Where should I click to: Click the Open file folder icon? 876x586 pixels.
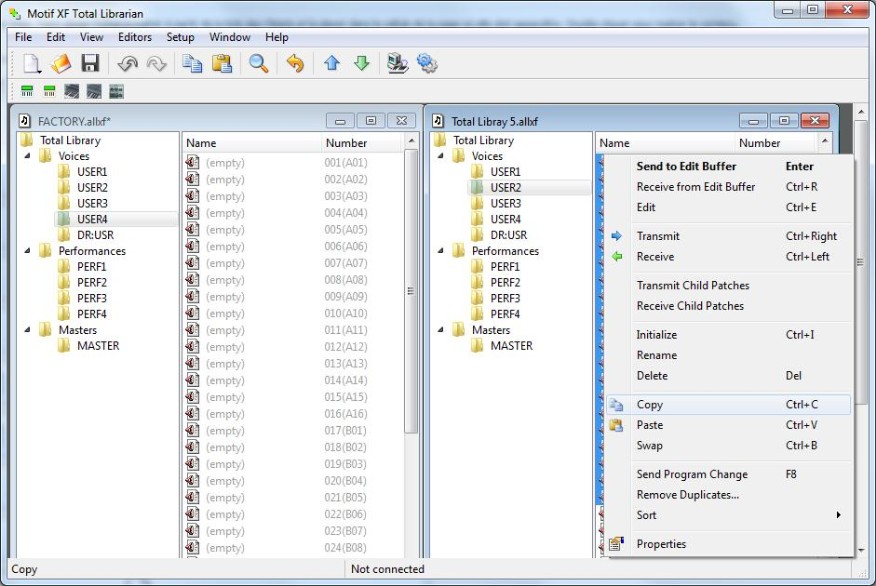61,64
